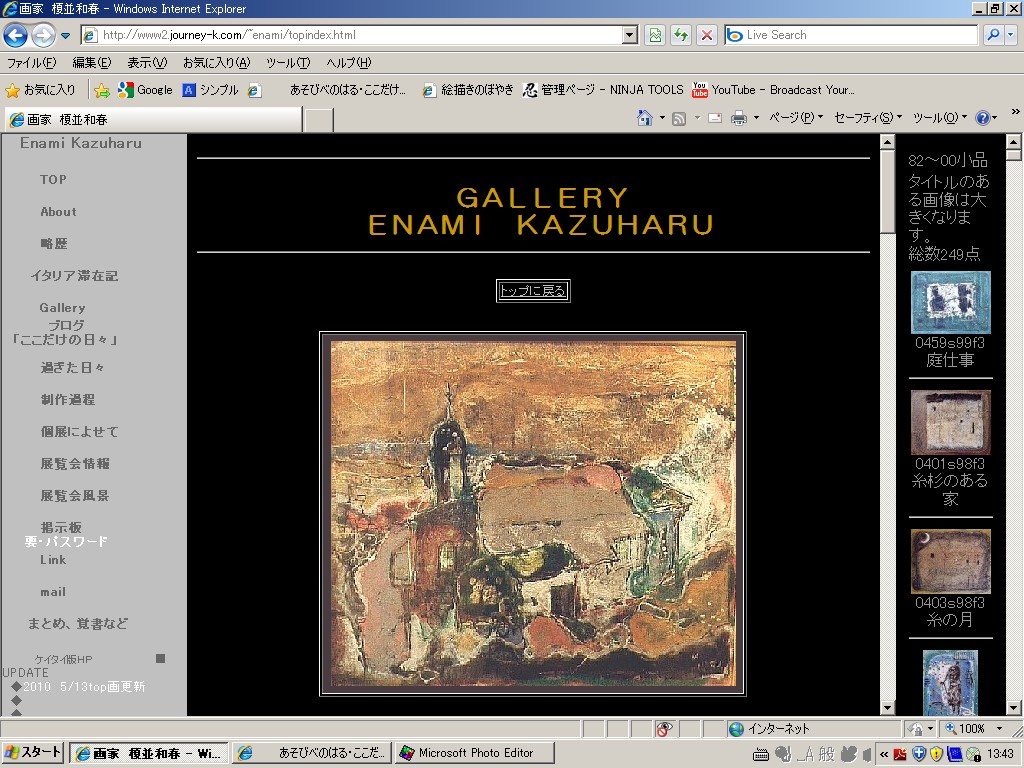1024x768 pixels.
Task: Open the ページ(P) command menu
Action: [x=795, y=118]
